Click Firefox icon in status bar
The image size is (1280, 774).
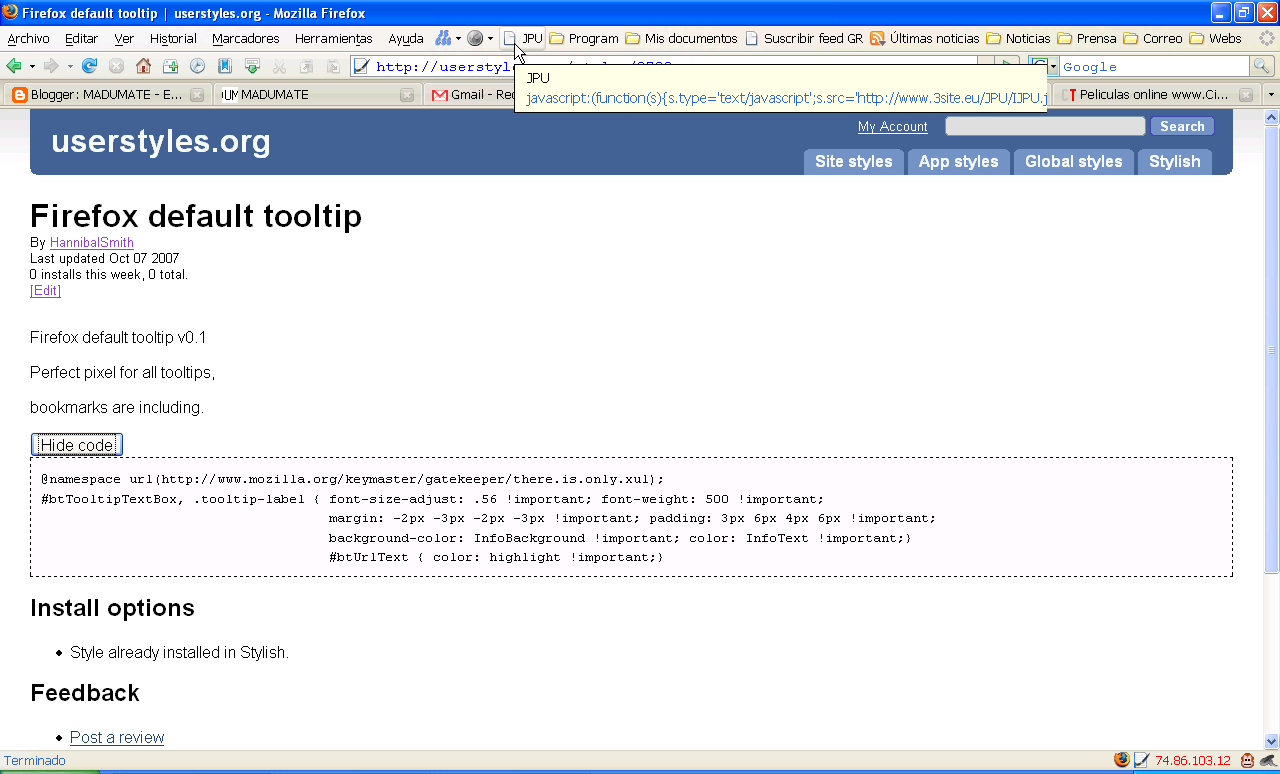(1122, 760)
